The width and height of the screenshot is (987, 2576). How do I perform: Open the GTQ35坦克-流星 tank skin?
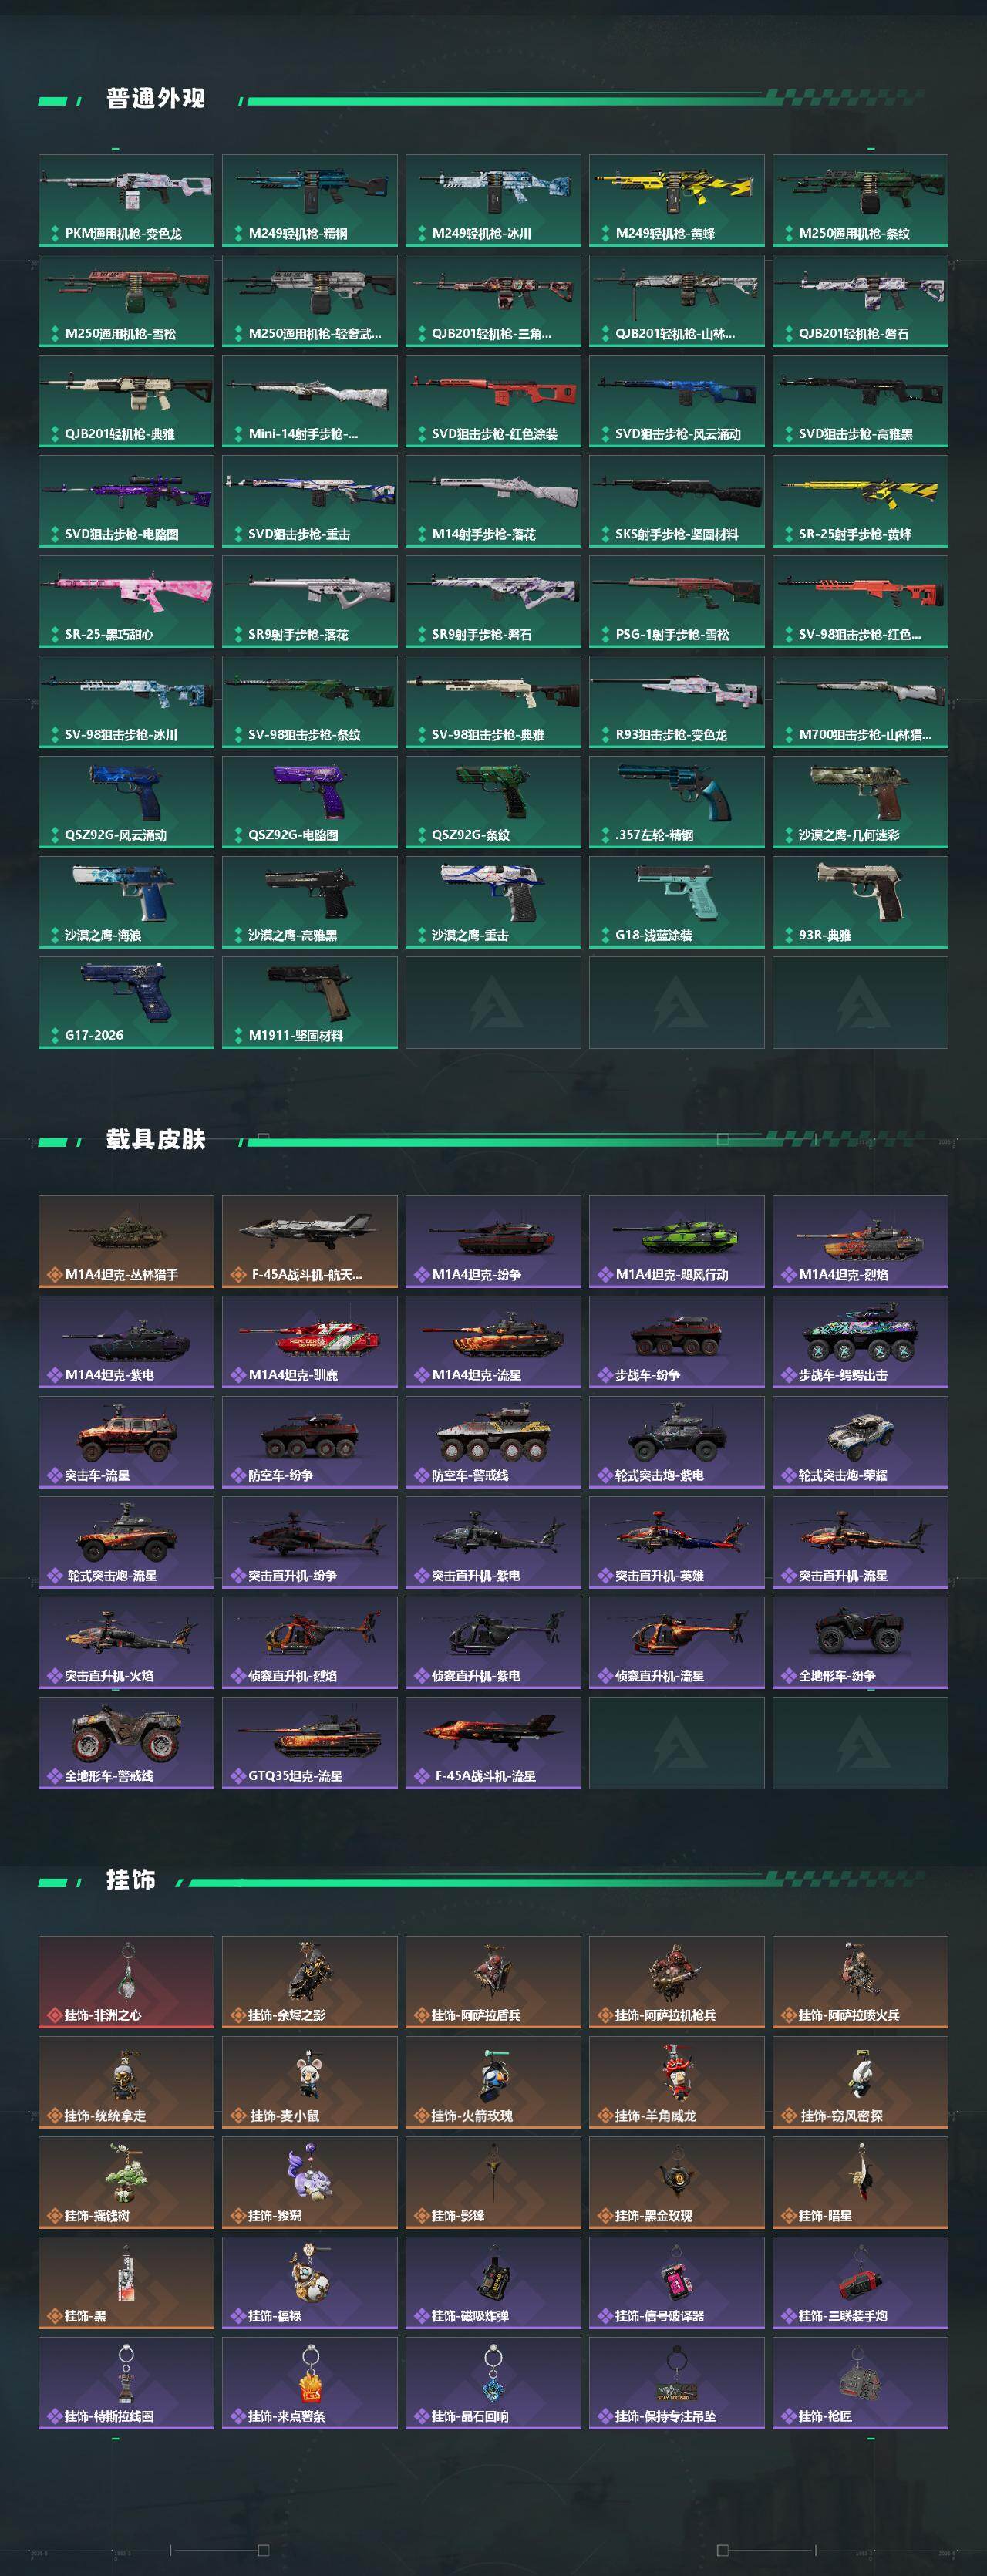310,1743
